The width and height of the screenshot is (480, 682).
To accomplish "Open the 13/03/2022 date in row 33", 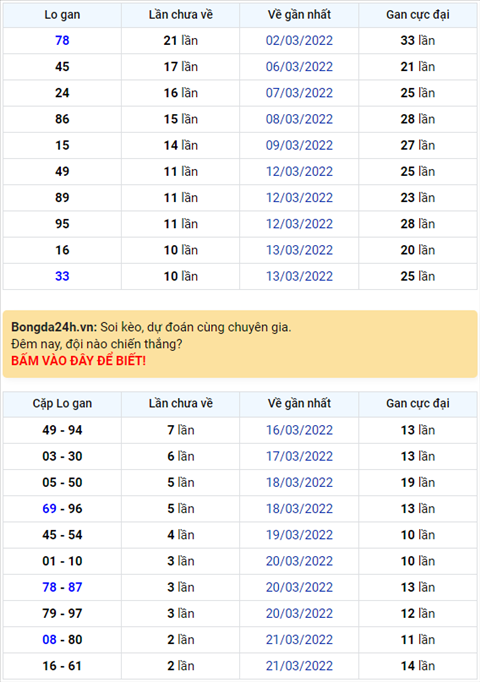I will [299, 276].
